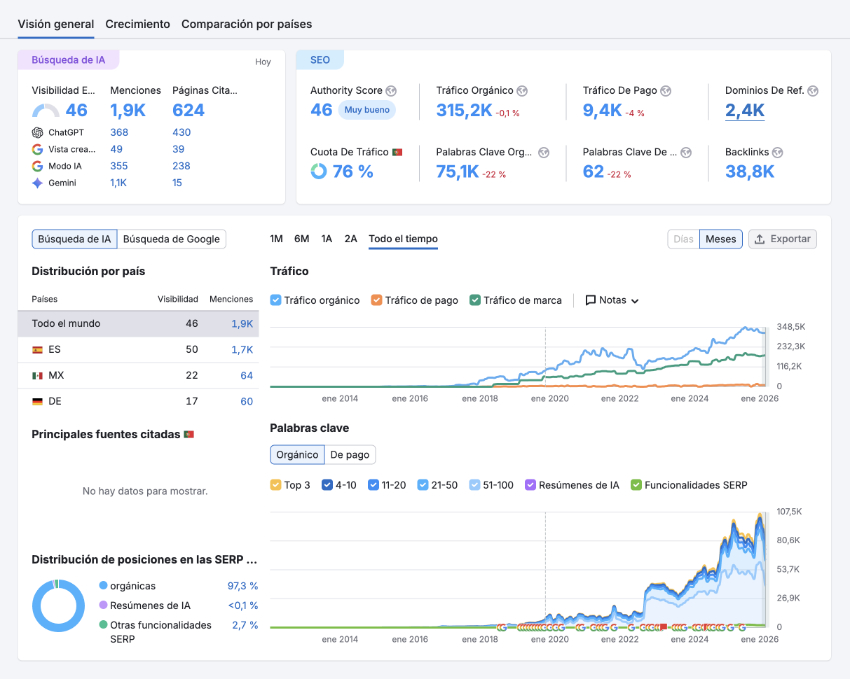The height and width of the screenshot is (679, 850).
Task: Click the Mexico flag icon in countries
Action: [x=38, y=376]
